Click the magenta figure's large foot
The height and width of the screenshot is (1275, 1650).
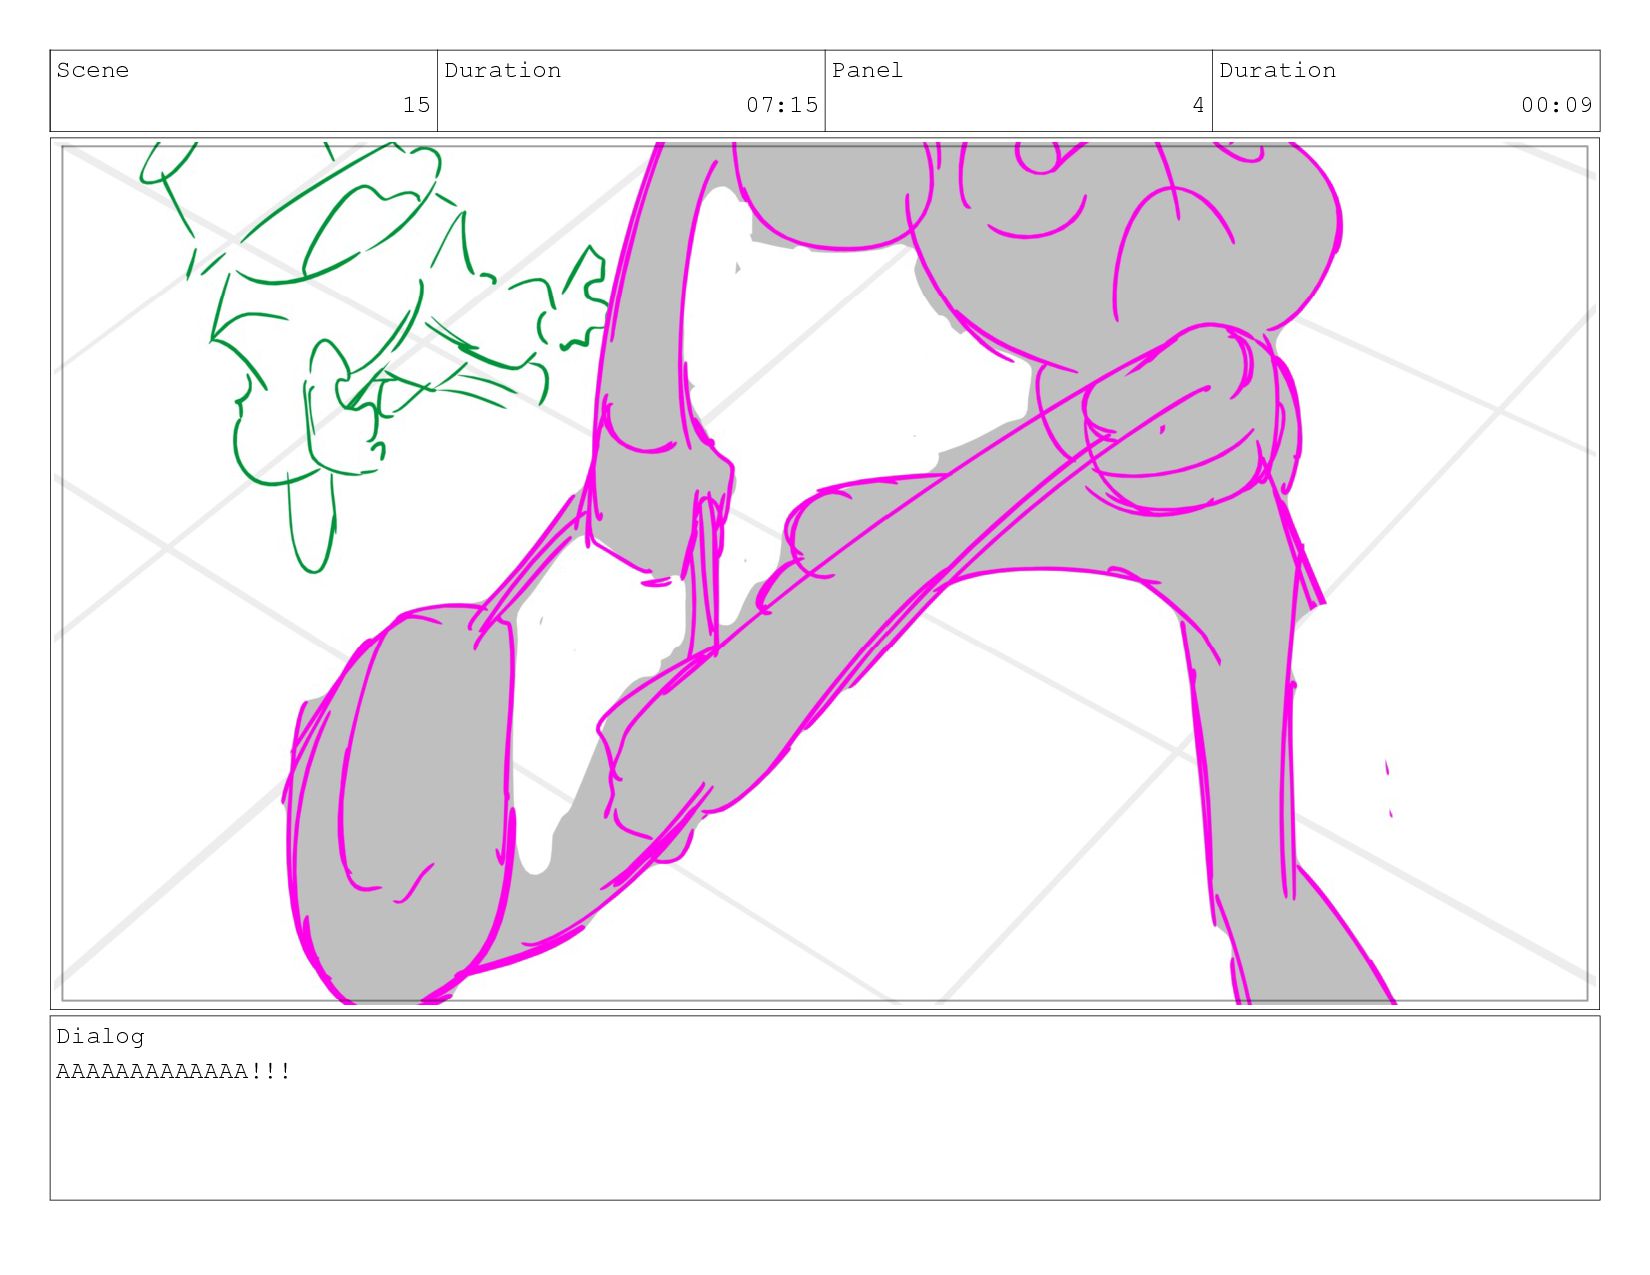pos(400,805)
